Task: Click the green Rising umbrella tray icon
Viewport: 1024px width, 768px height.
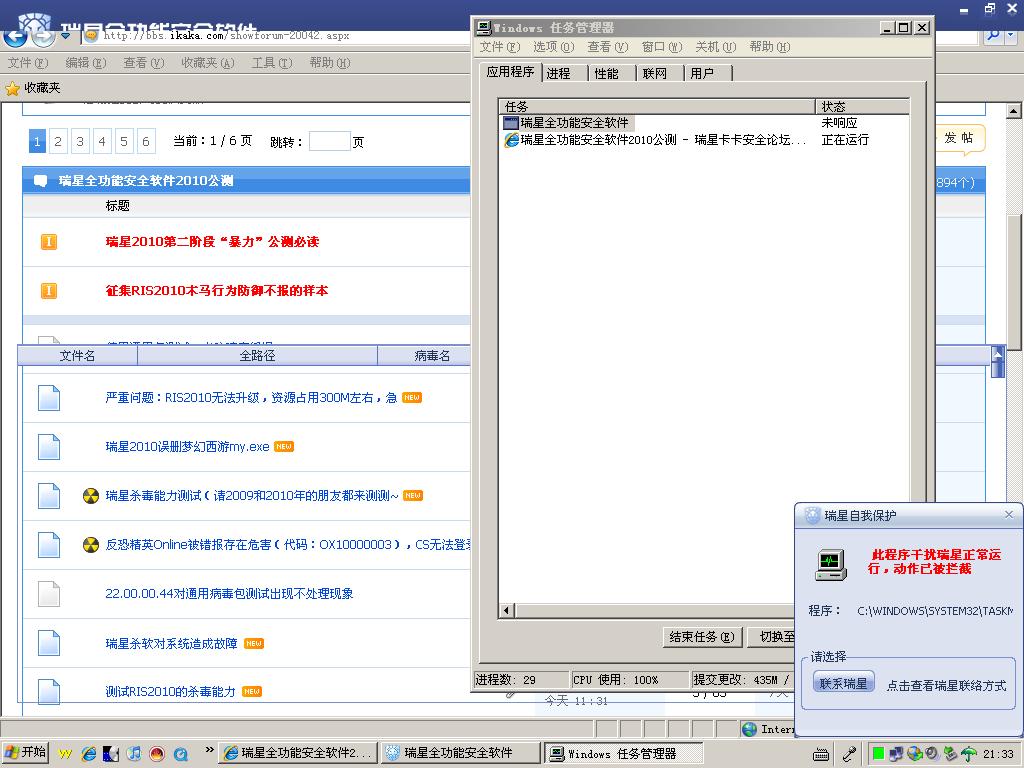Action: coord(968,753)
